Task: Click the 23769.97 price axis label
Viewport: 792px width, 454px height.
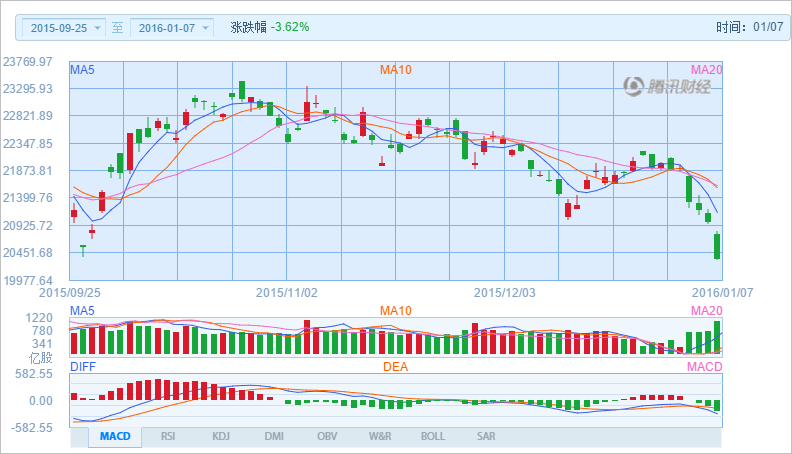Action: coord(28,62)
